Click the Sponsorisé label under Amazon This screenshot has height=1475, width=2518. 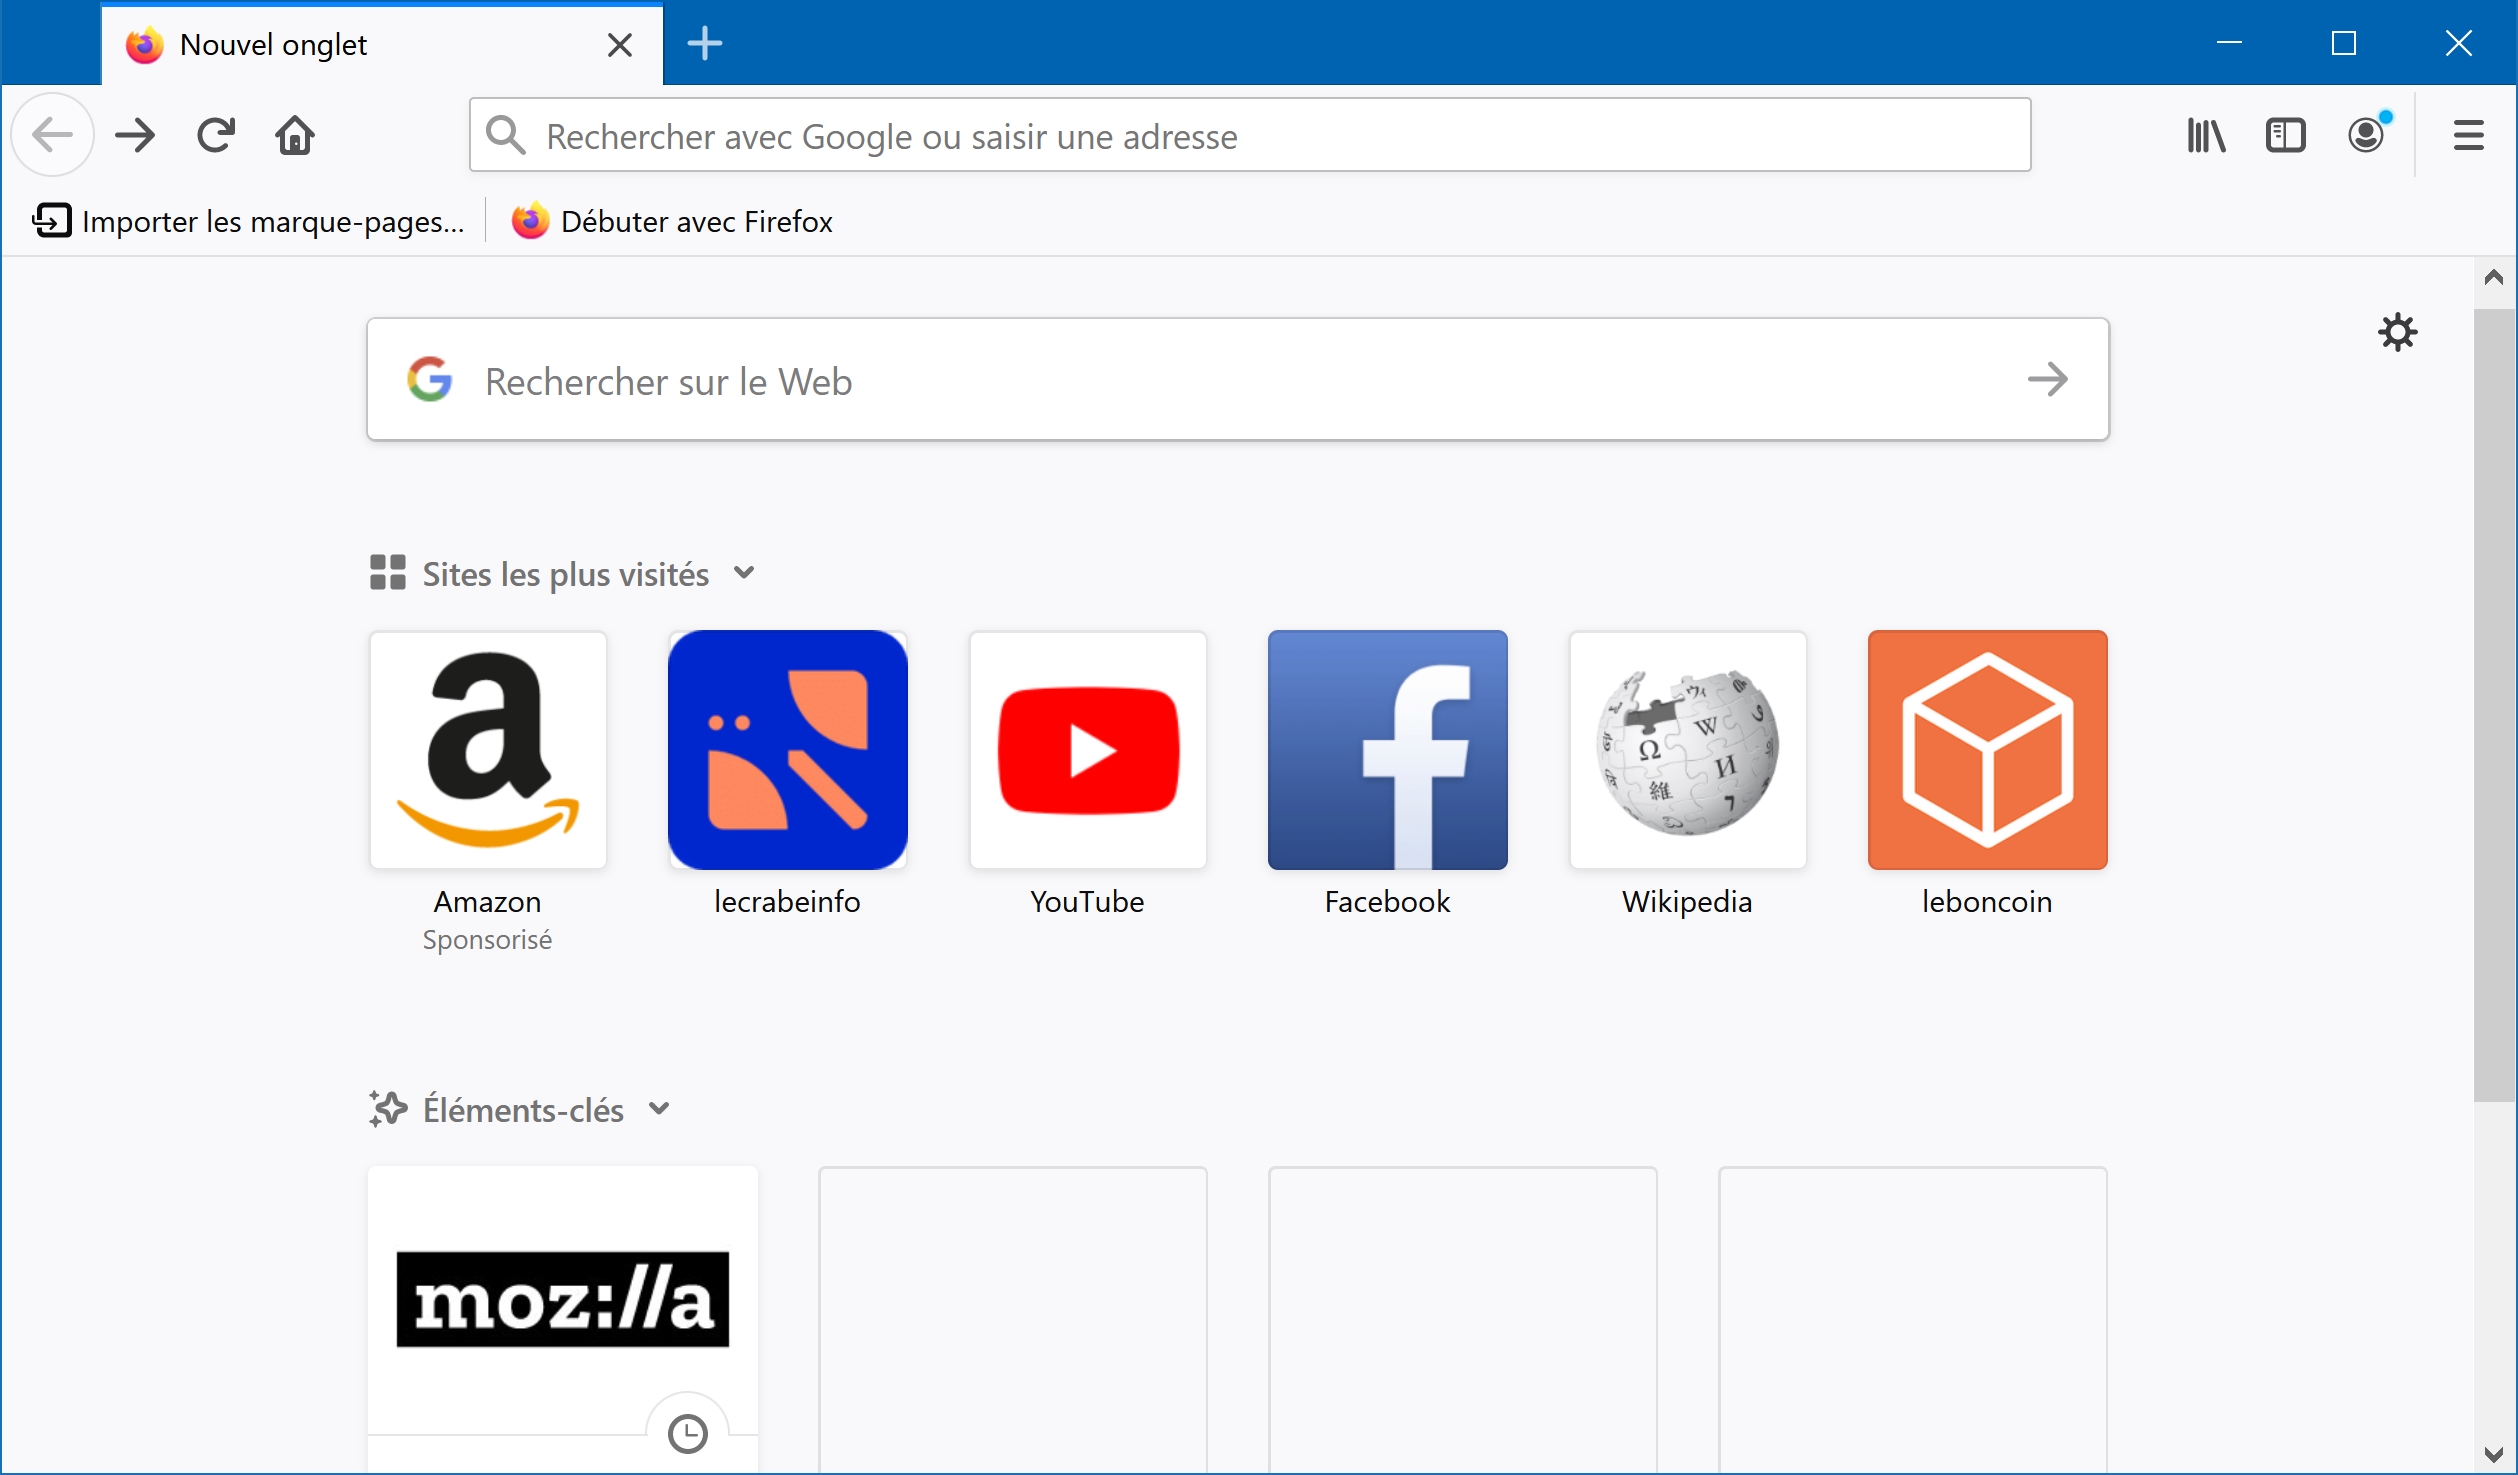click(487, 940)
